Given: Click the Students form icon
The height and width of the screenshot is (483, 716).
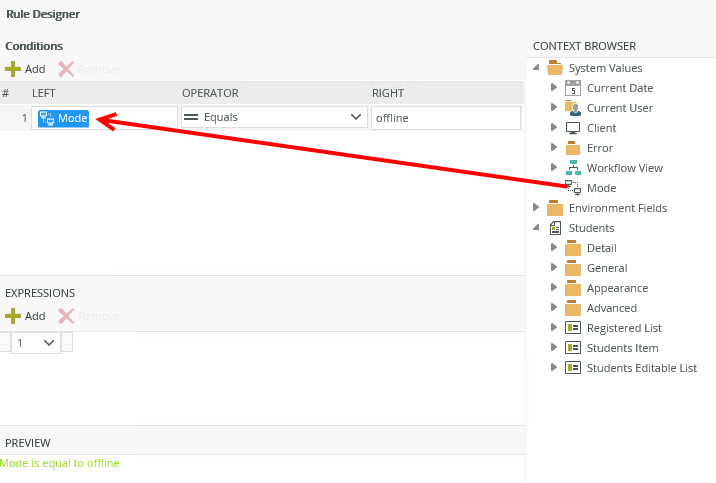Looking at the screenshot, I should [555, 228].
